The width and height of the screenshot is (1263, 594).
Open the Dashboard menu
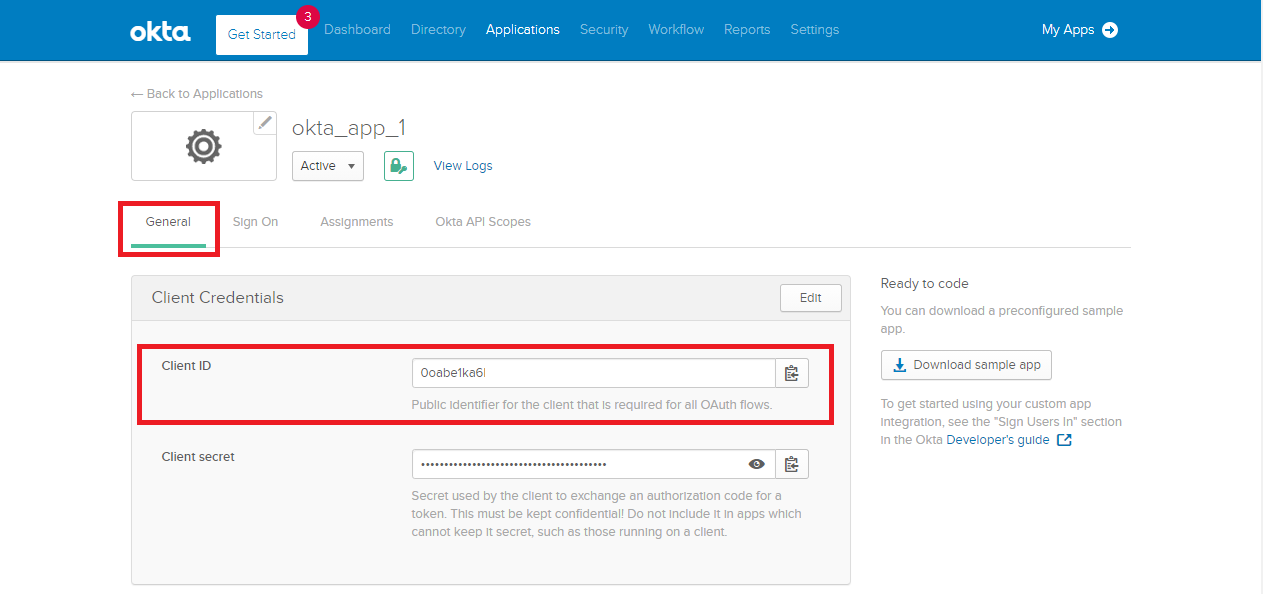pyautogui.click(x=357, y=30)
